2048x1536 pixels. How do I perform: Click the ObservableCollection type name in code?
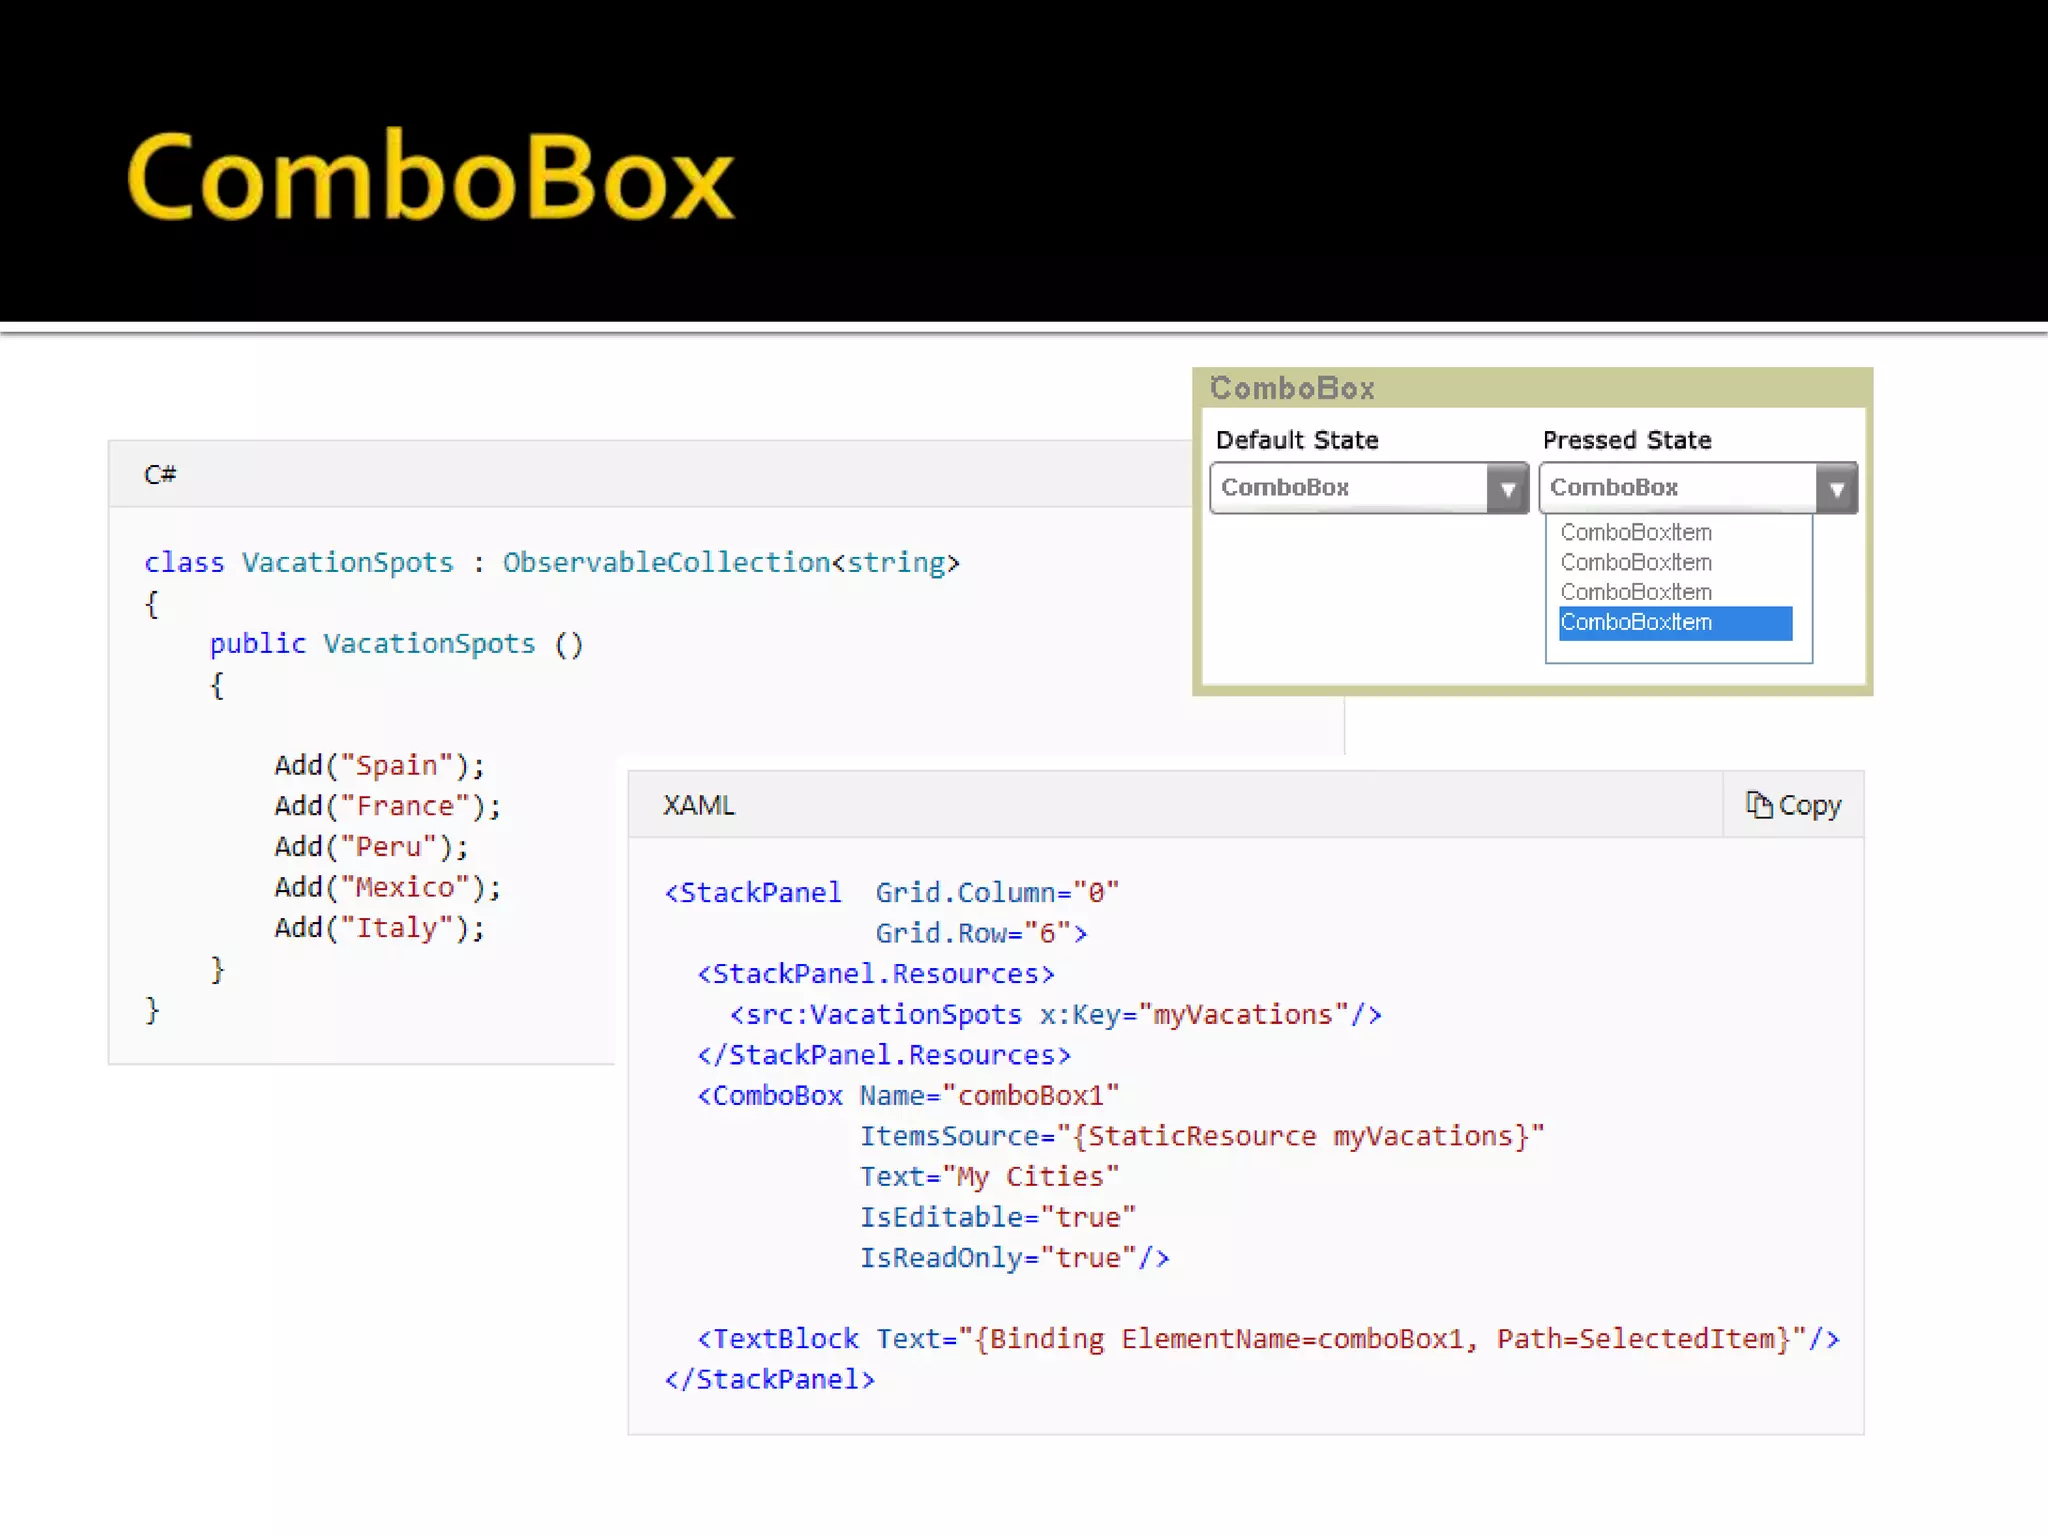coord(666,562)
